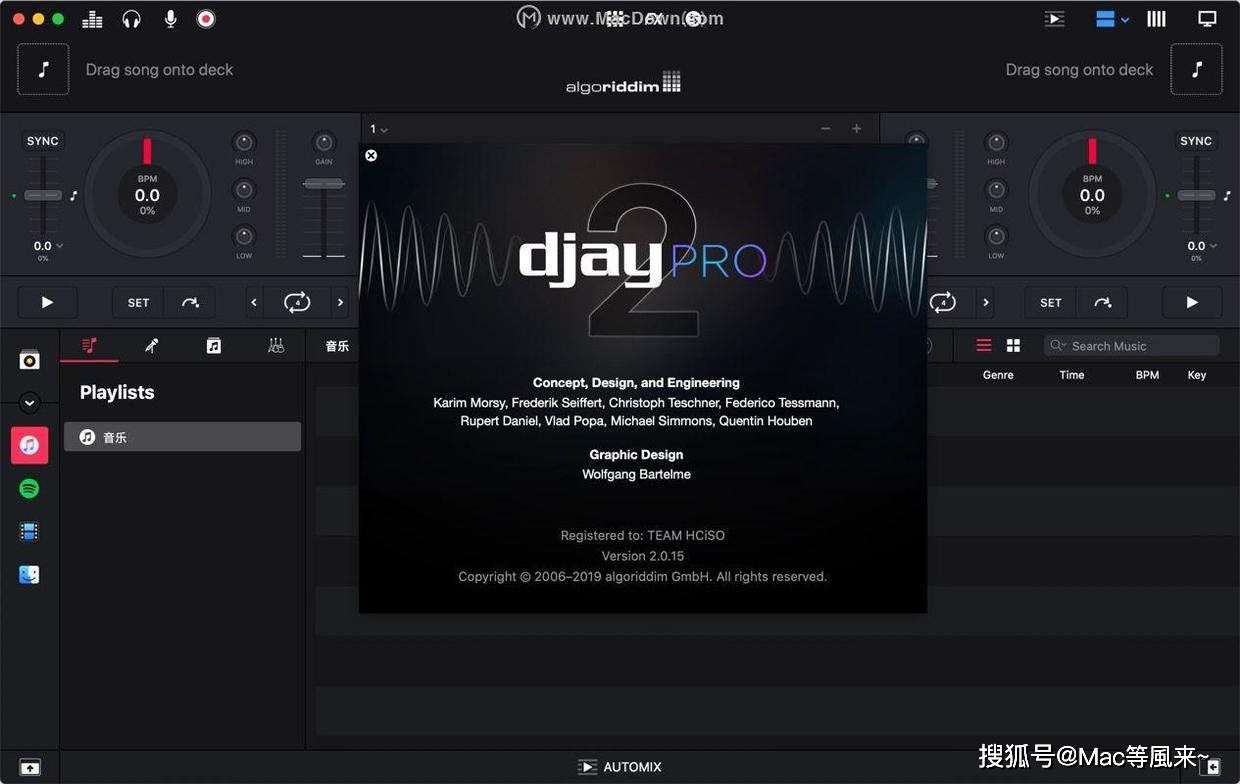This screenshot has width=1240, height=784.
Task: Select the Finder files source
Action: click(x=29, y=575)
